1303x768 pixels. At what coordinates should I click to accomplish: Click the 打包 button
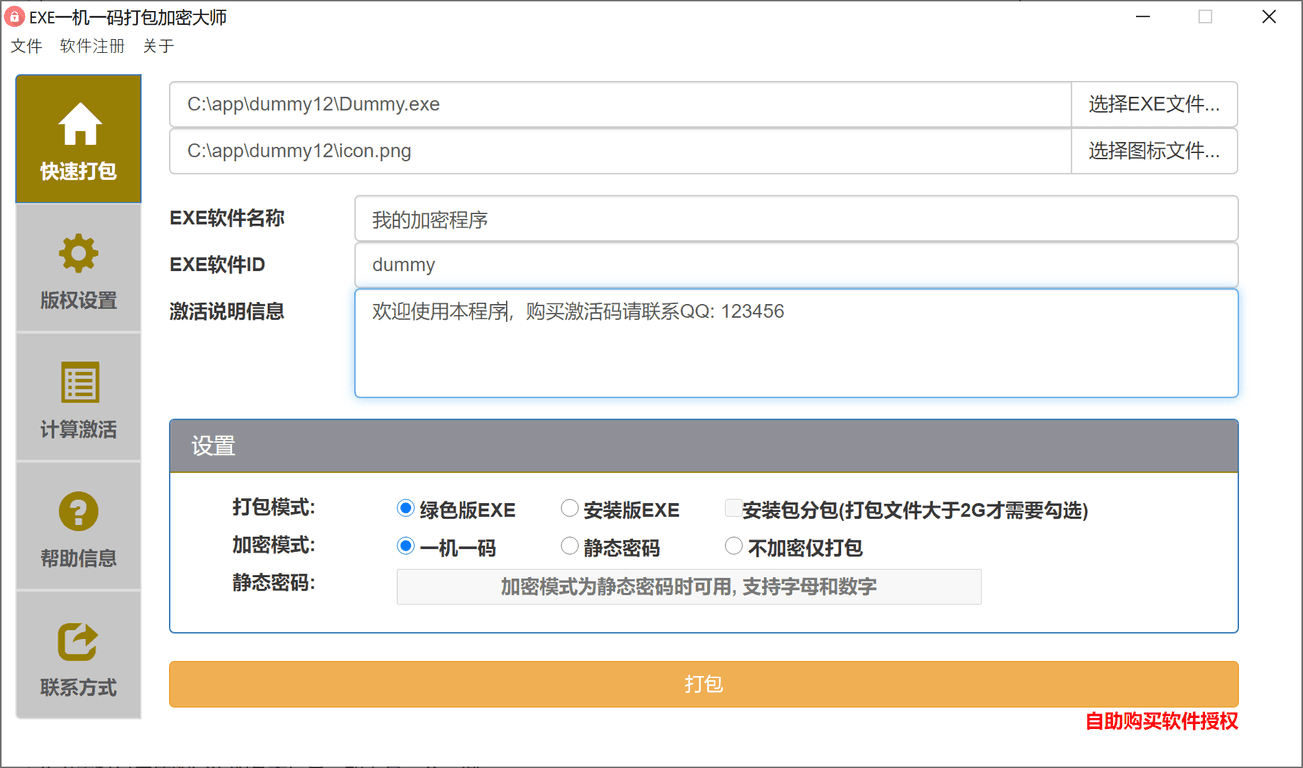coord(703,684)
